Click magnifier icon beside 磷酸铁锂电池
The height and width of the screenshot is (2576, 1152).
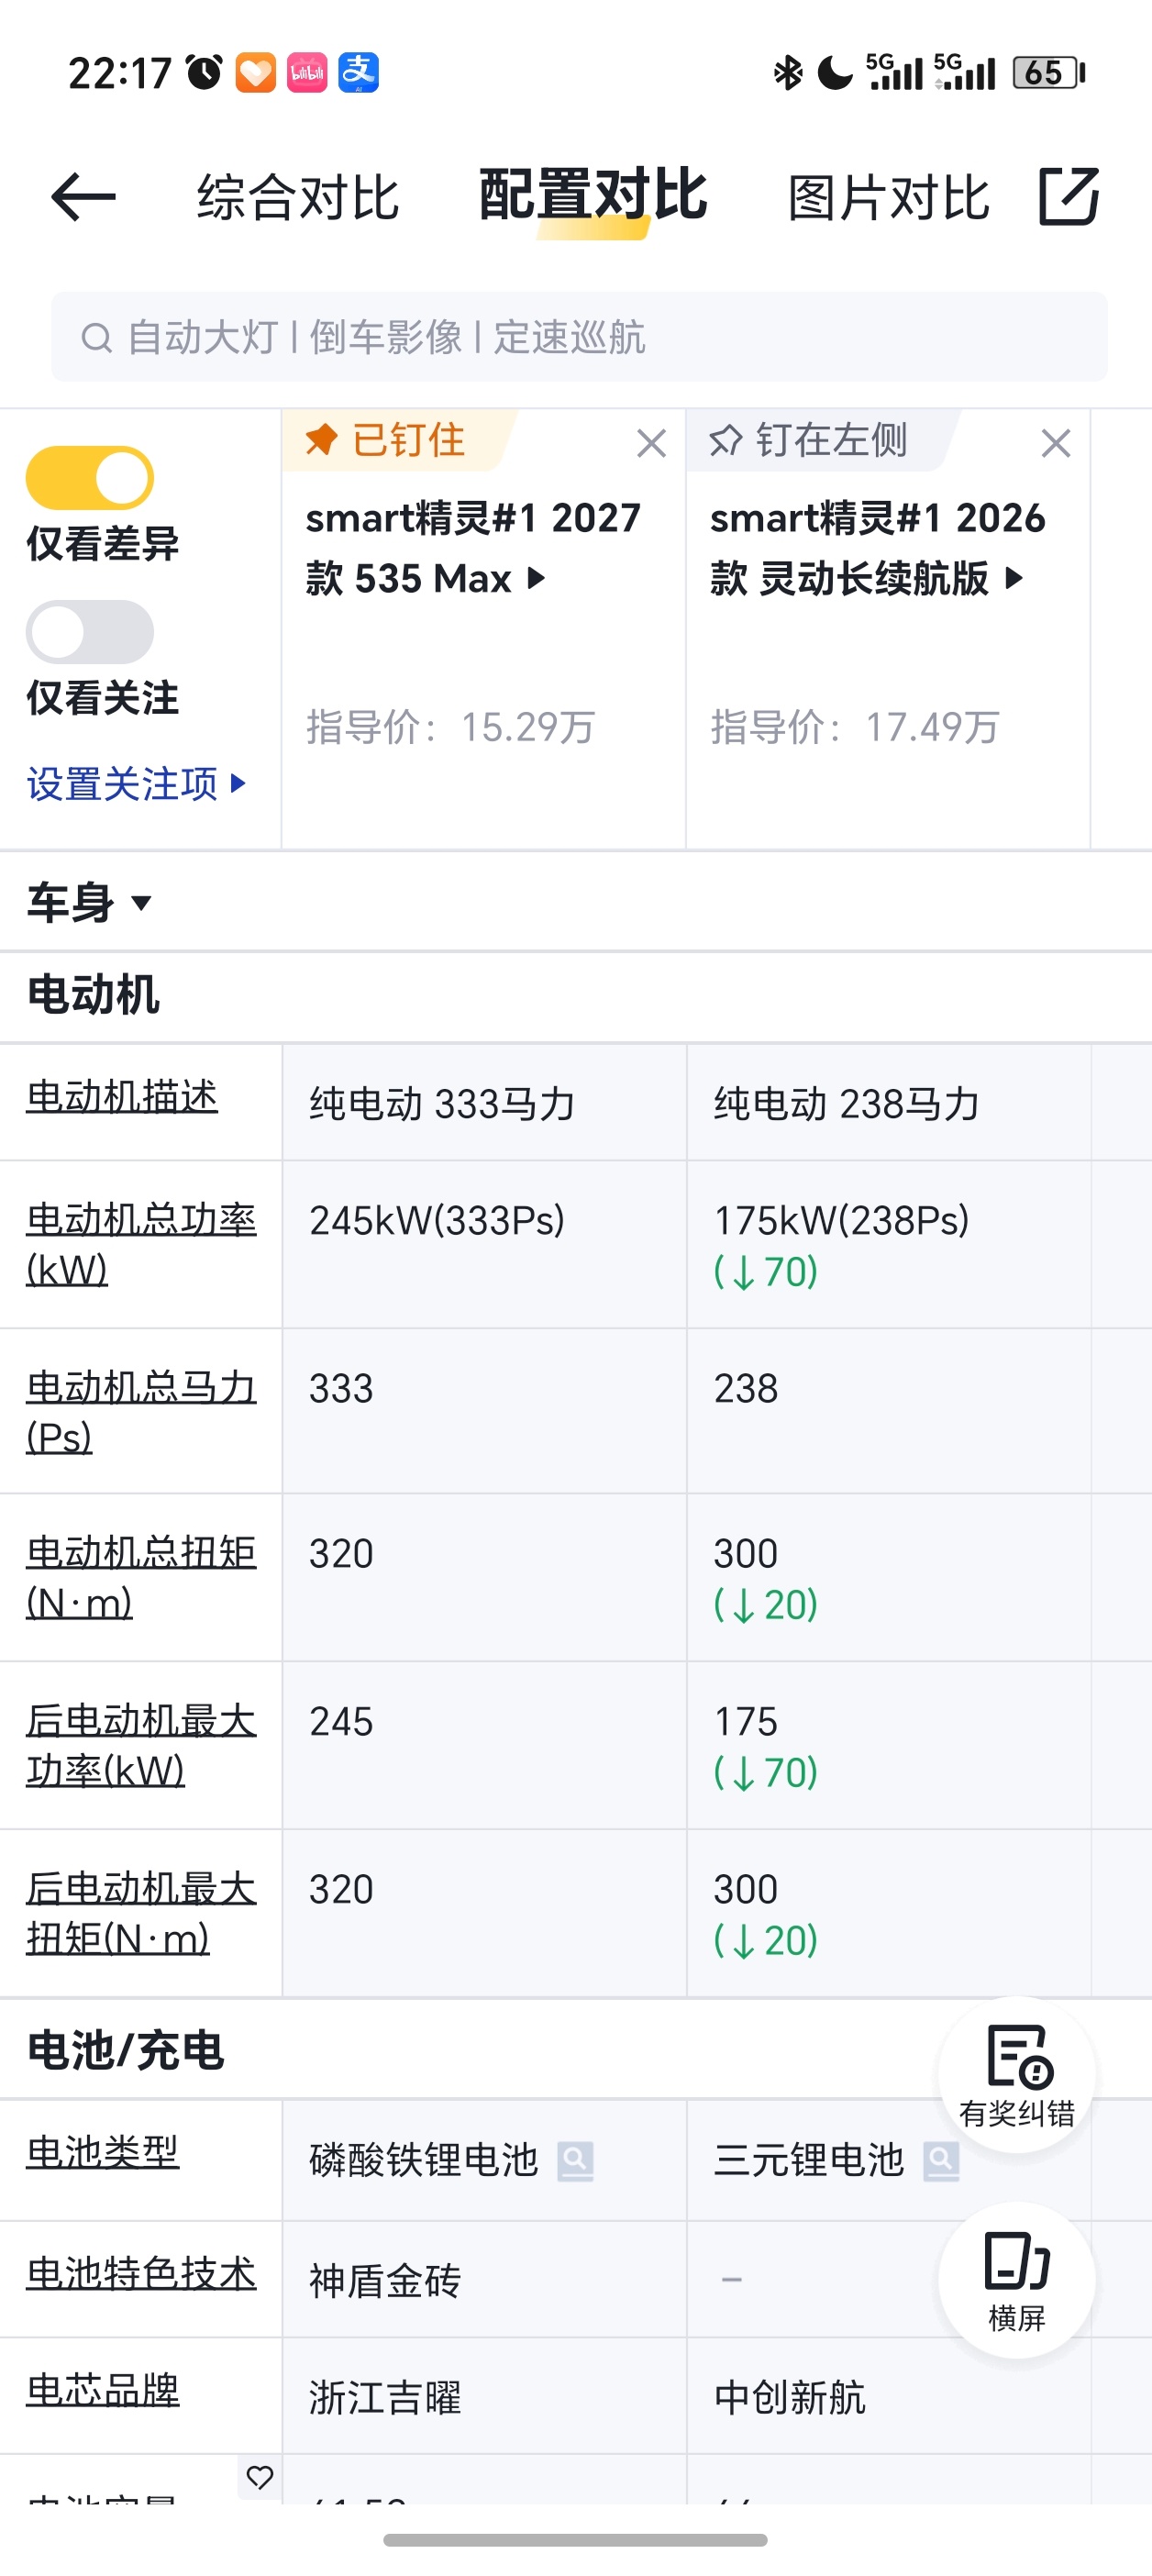[575, 2161]
